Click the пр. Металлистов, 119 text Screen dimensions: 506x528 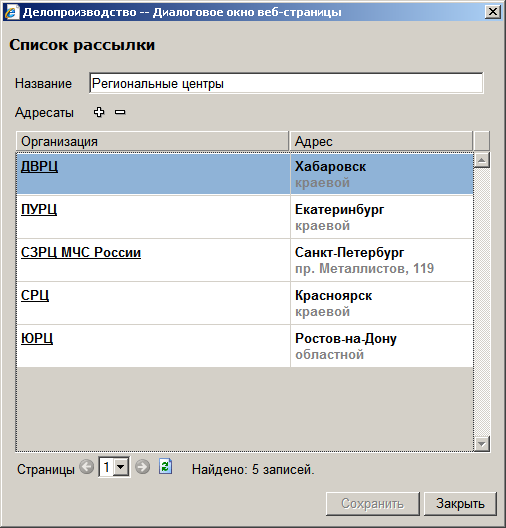(x=364, y=269)
